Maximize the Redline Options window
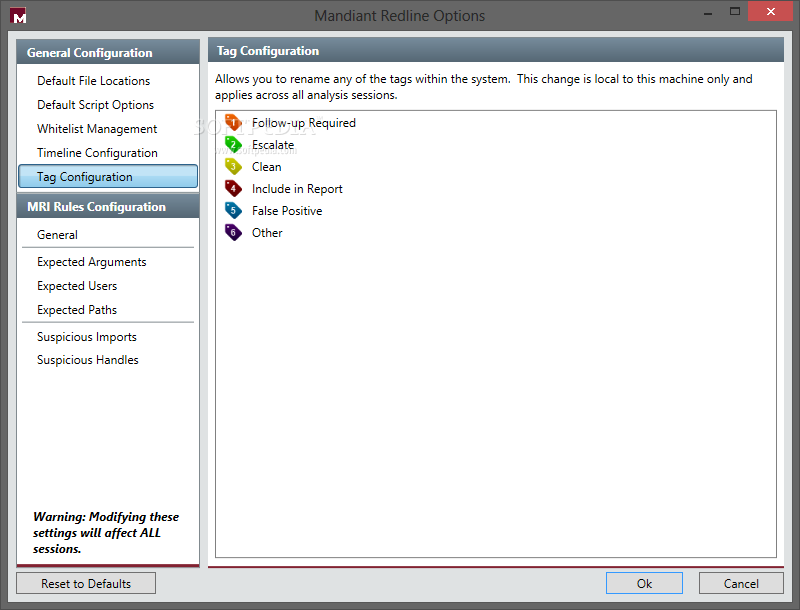The image size is (800, 610). tap(735, 12)
